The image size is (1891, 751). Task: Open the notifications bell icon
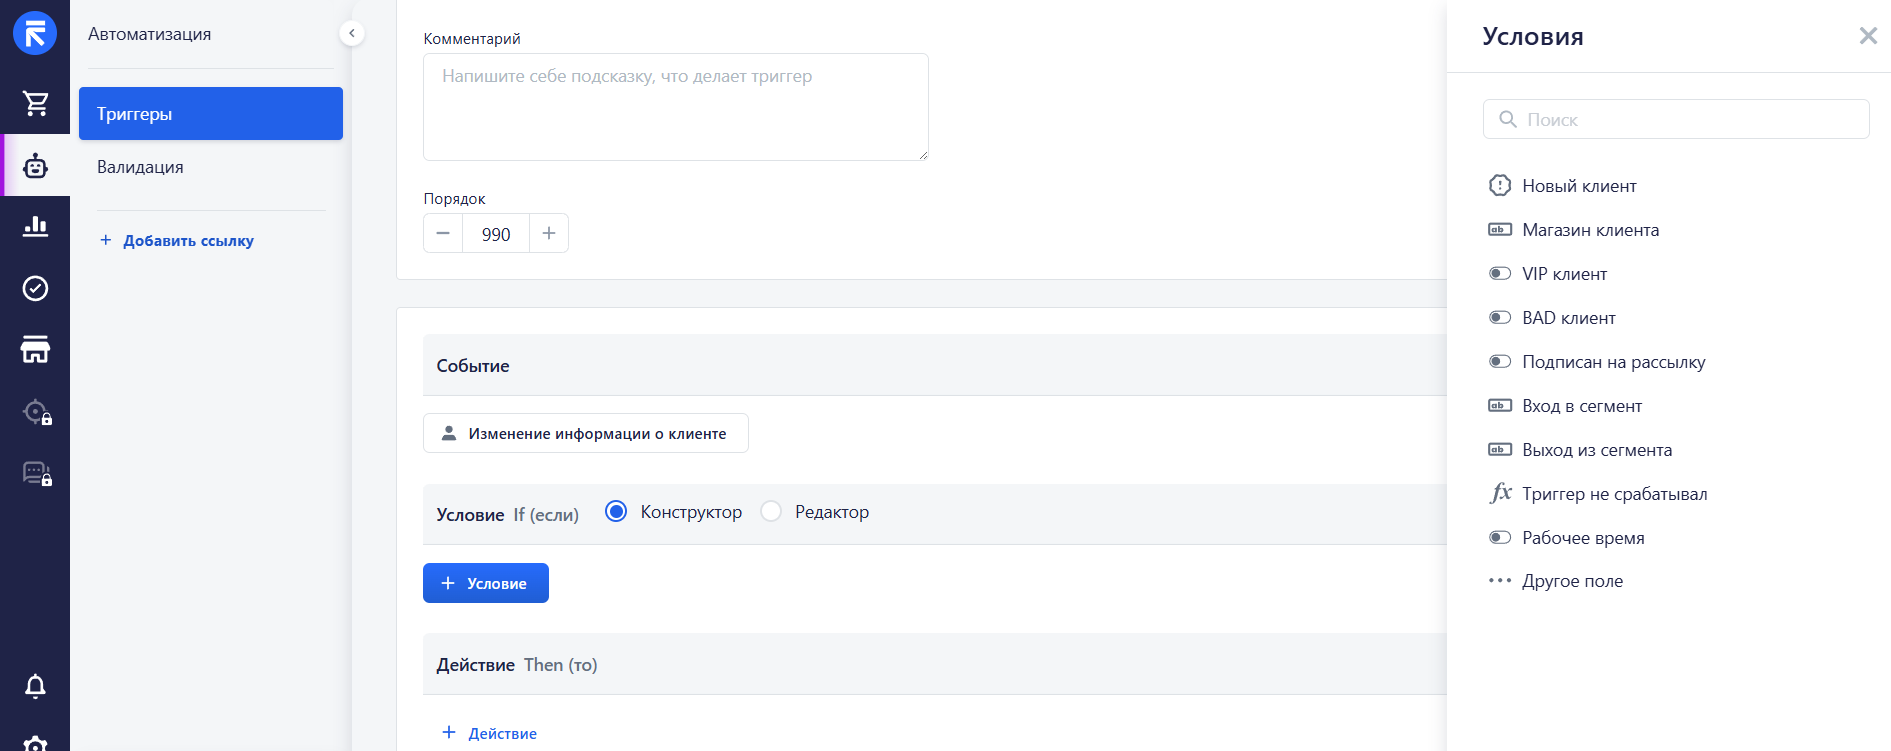pyautogui.click(x=35, y=686)
